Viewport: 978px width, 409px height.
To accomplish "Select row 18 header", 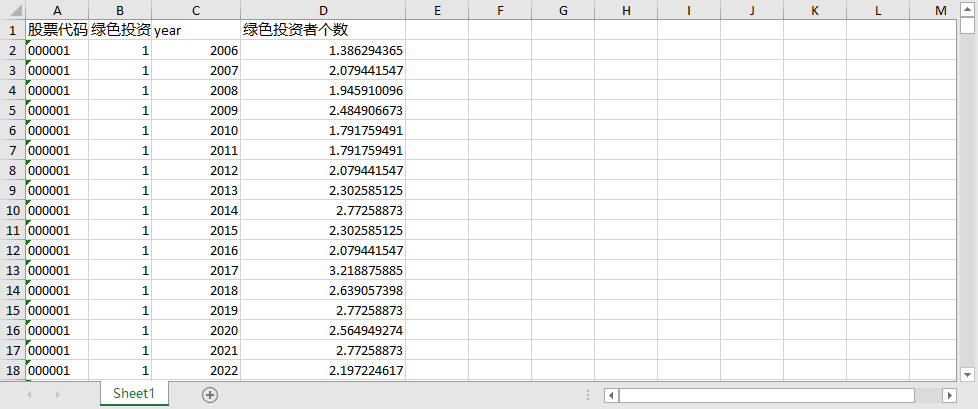I will pyautogui.click(x=12, y=370).
